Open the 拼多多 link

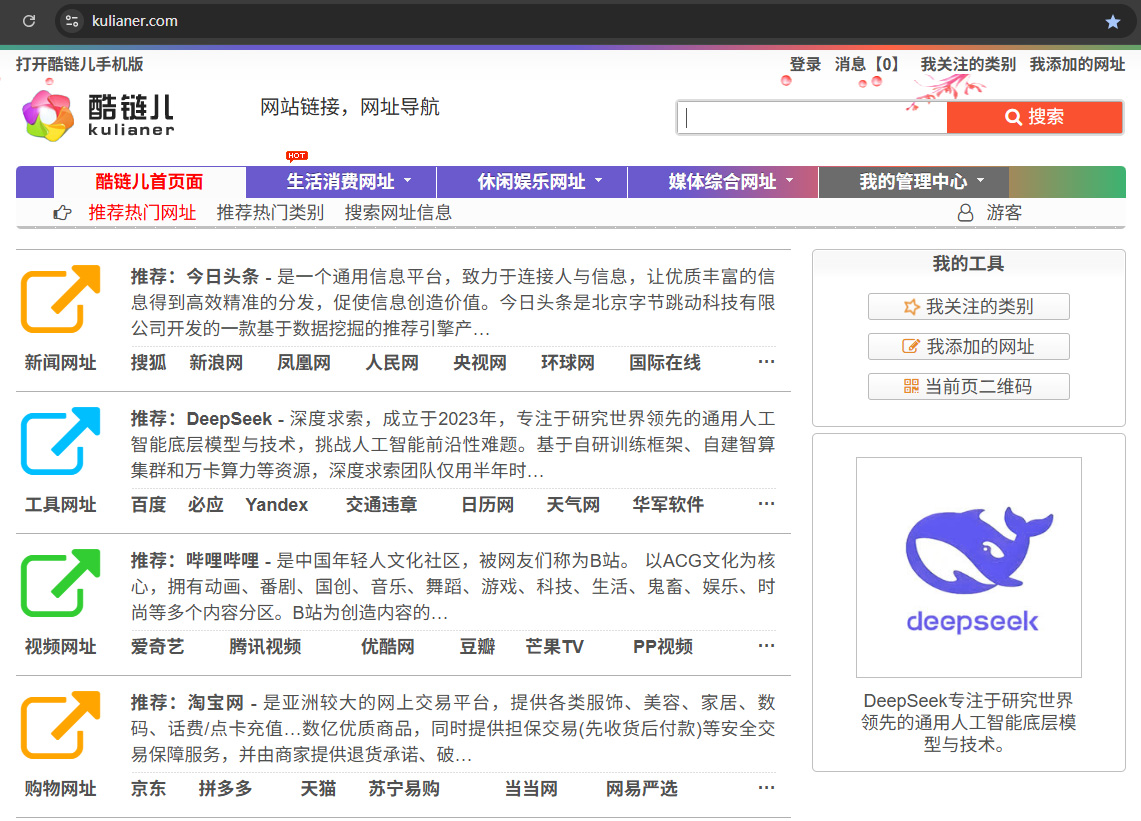(226, 788)
